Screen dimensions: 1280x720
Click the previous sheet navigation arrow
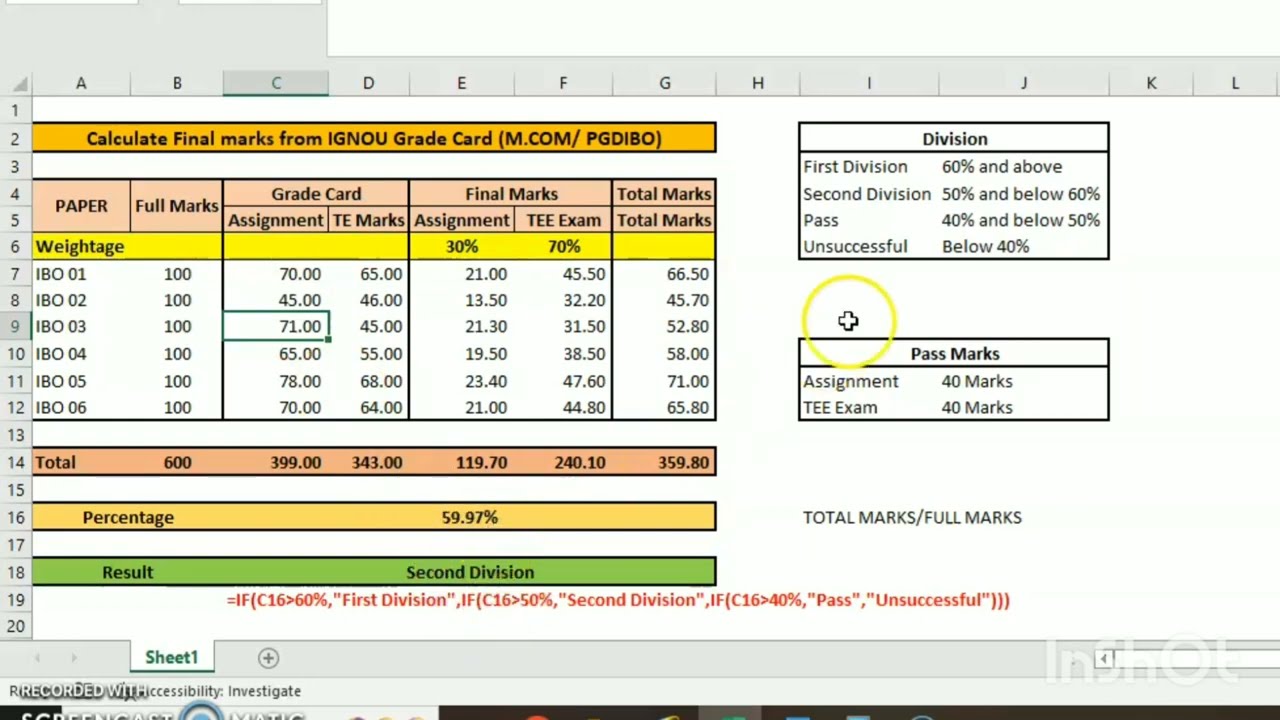click(37, 658)
